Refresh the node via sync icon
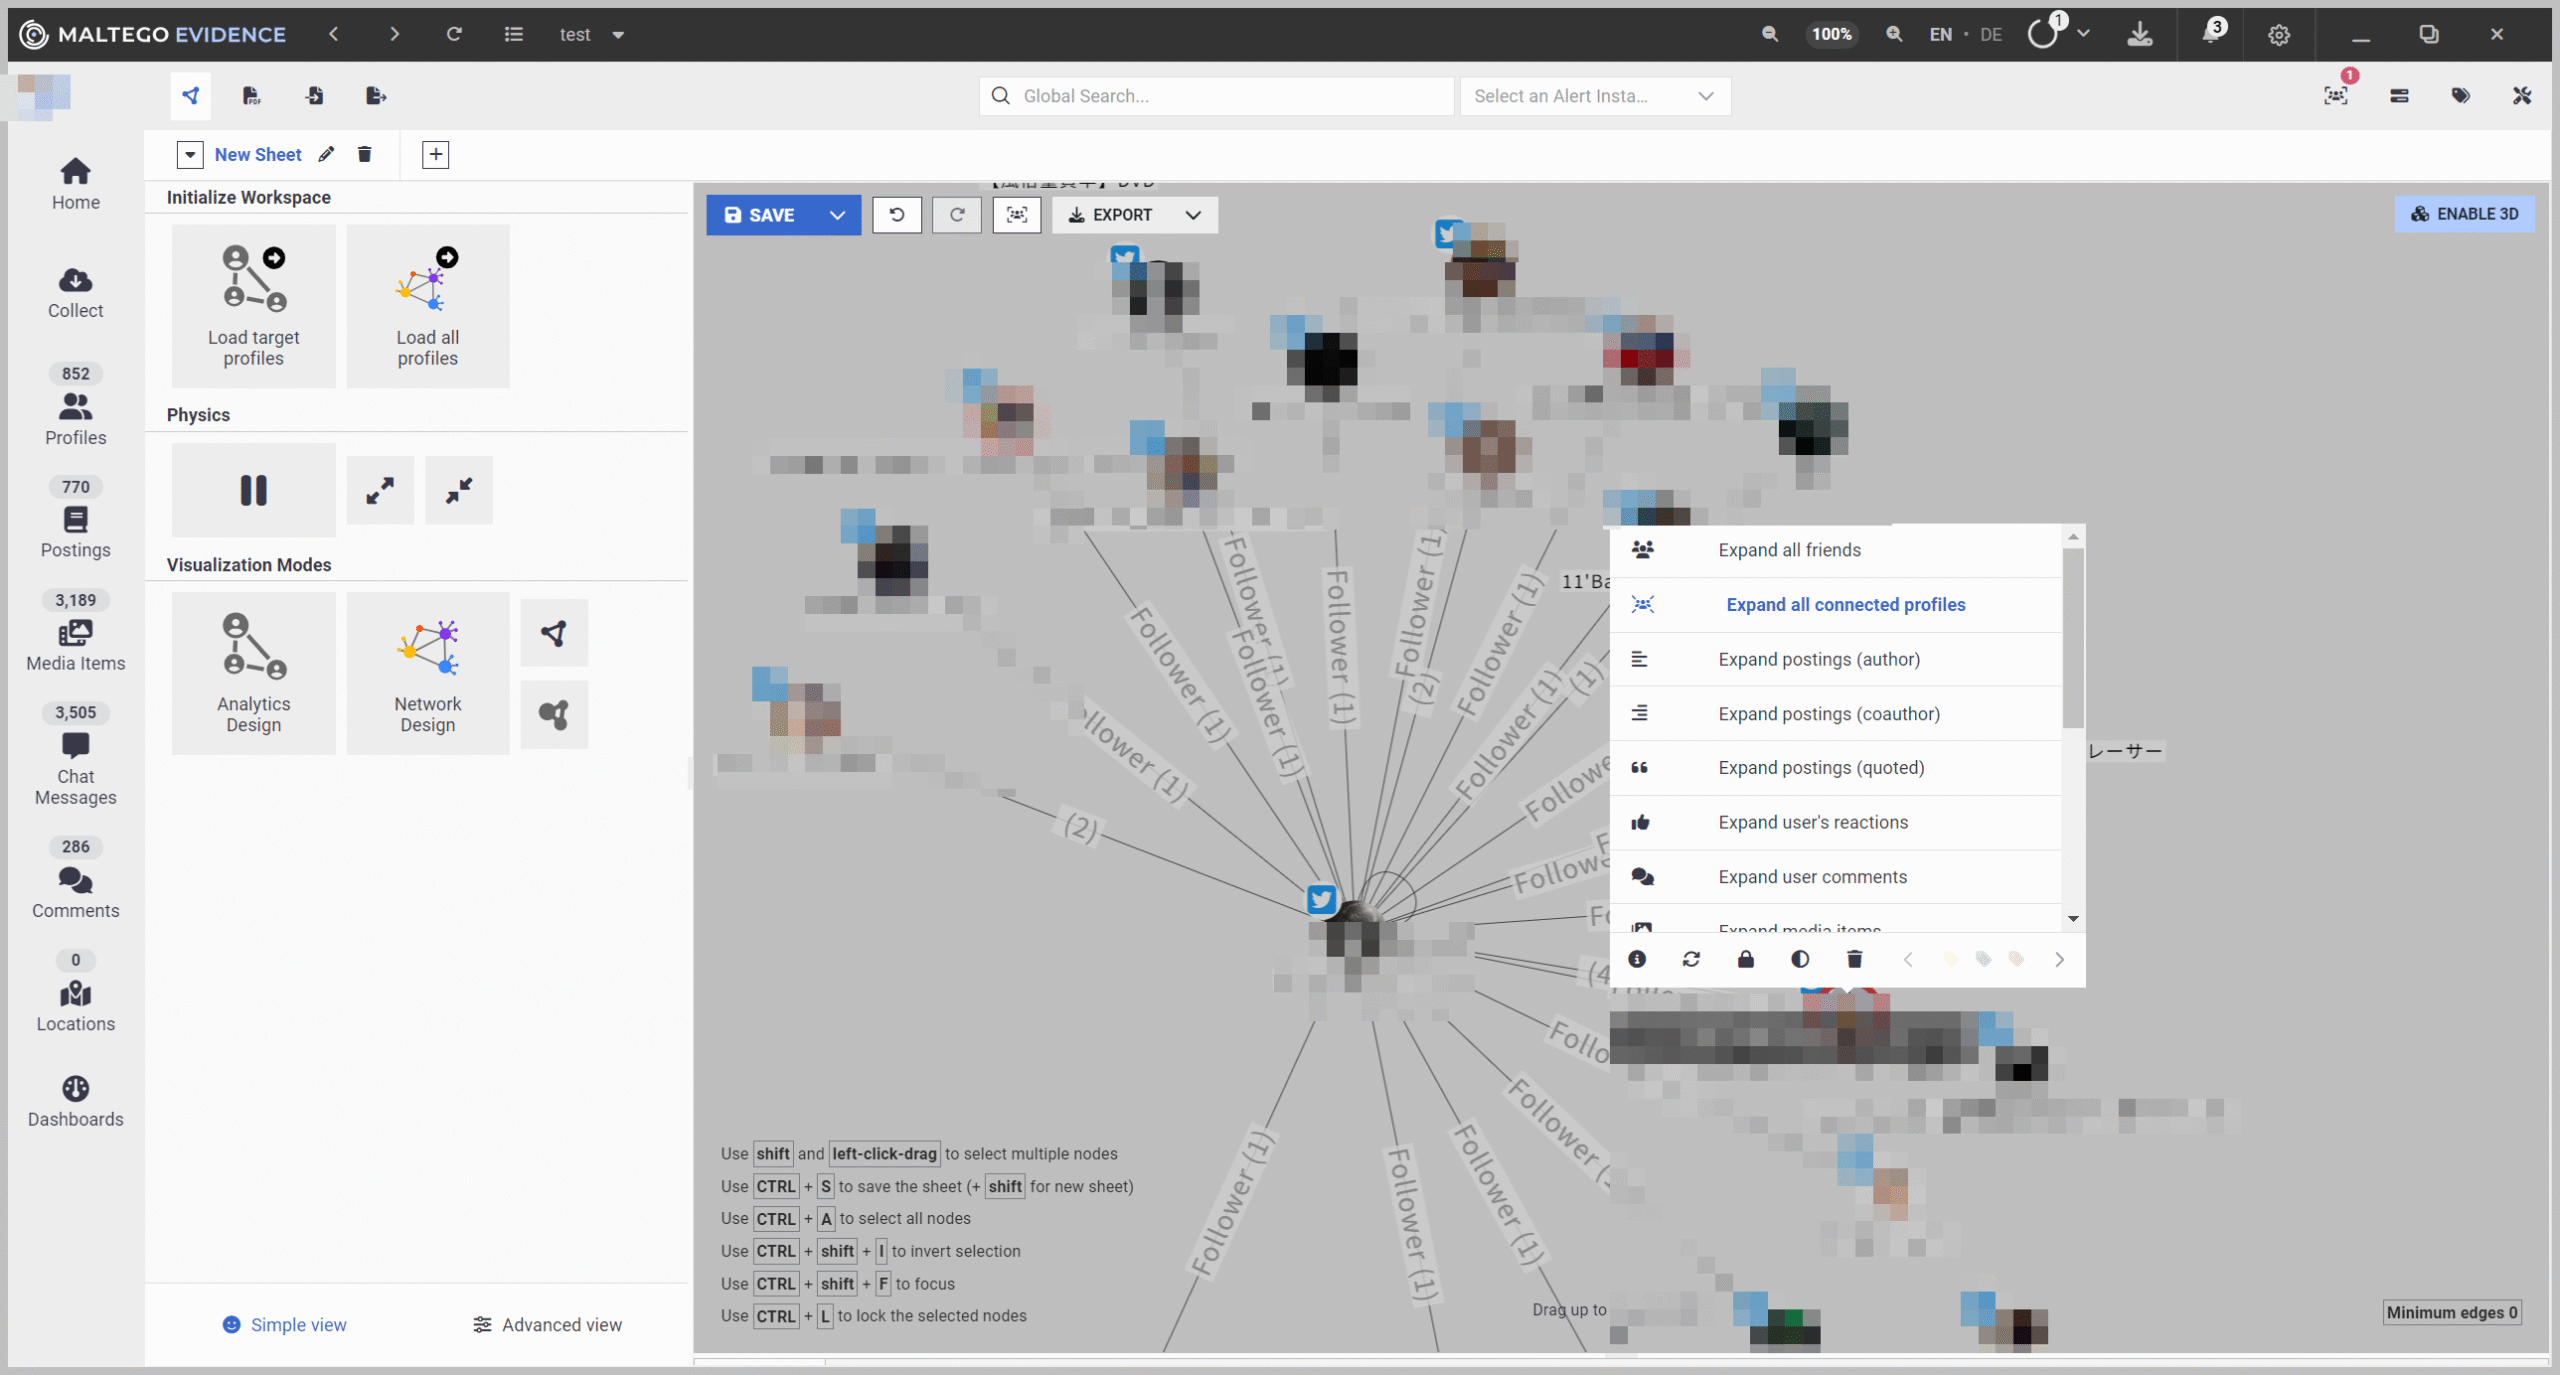The image size is (2560, 1375). (1691, 959)
